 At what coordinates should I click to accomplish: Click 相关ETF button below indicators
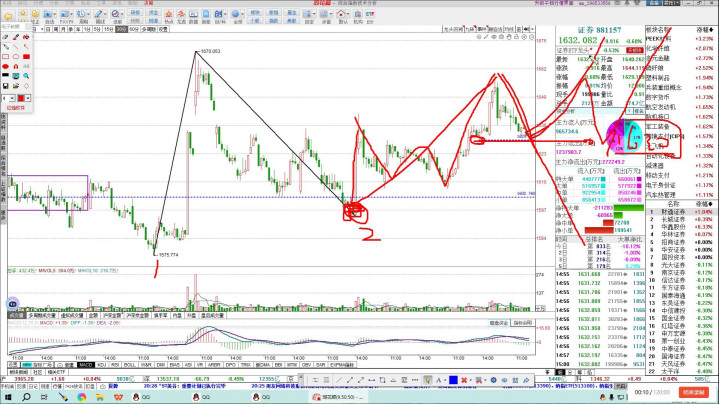[x=56, y=372]
